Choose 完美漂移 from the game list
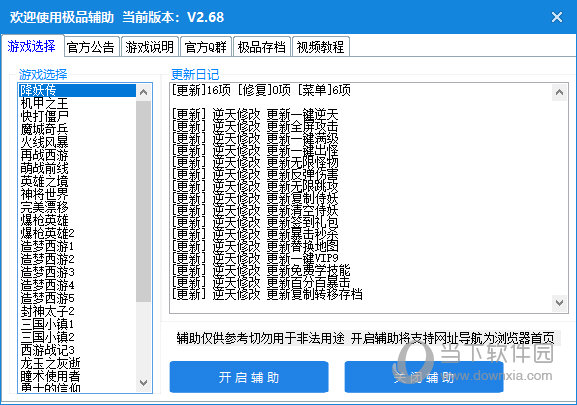The height and width of the screenshot is (405, 577). coord(77,207)
